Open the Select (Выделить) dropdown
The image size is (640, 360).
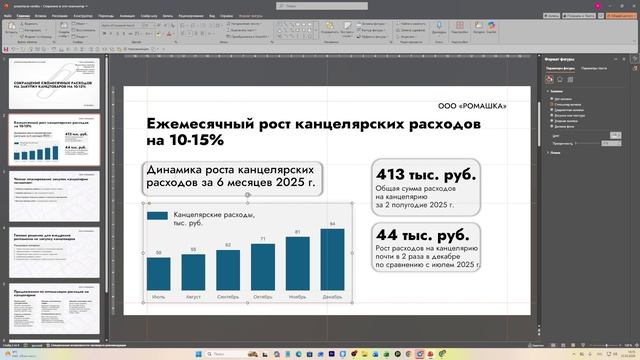tap(406, 36)
